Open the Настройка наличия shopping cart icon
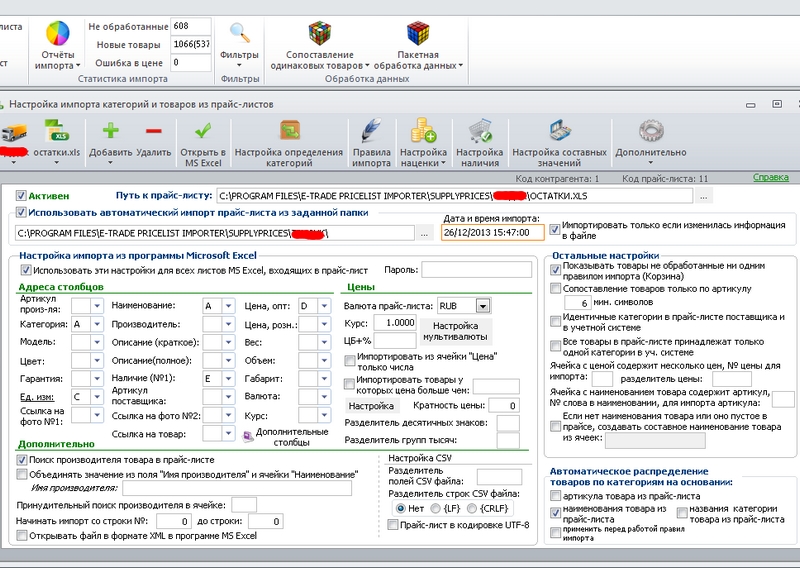Screen dimensions: 800x568 click(480, 131)
